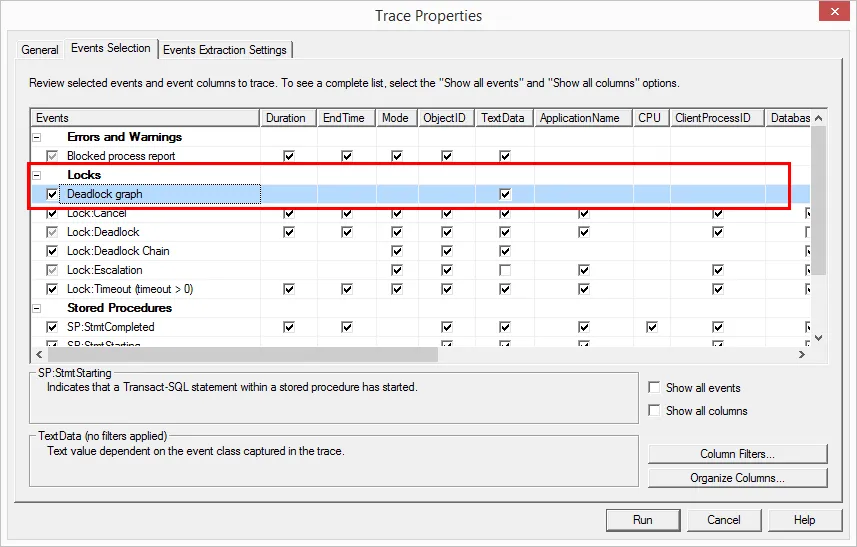Viewport: 857px width, 547px height.
Task: Open the Events Extraction Settings tab
Action: pyautogui.click(x=225, y=50)
